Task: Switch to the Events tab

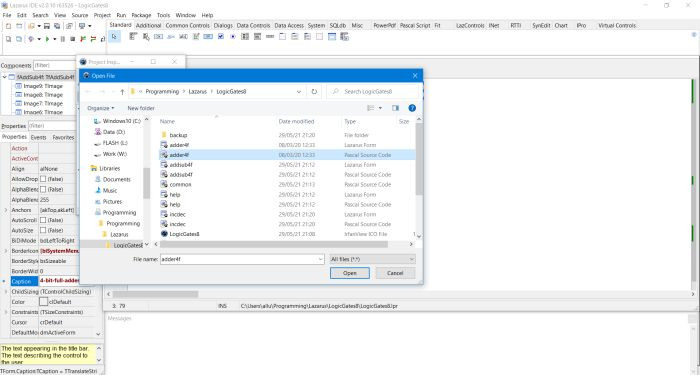Action: coord(39,138)
